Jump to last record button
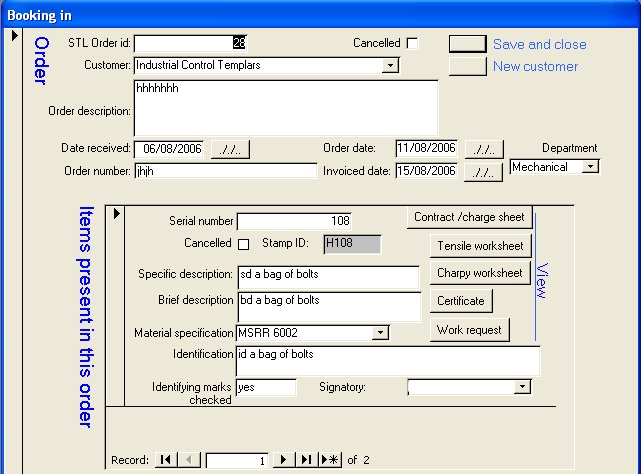 click(307, 460)
